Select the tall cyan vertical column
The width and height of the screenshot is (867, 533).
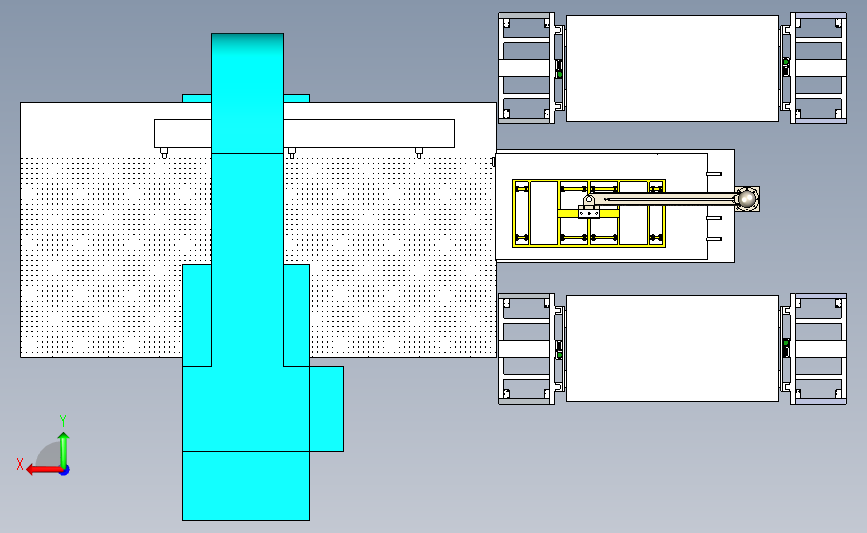(247, 199)
